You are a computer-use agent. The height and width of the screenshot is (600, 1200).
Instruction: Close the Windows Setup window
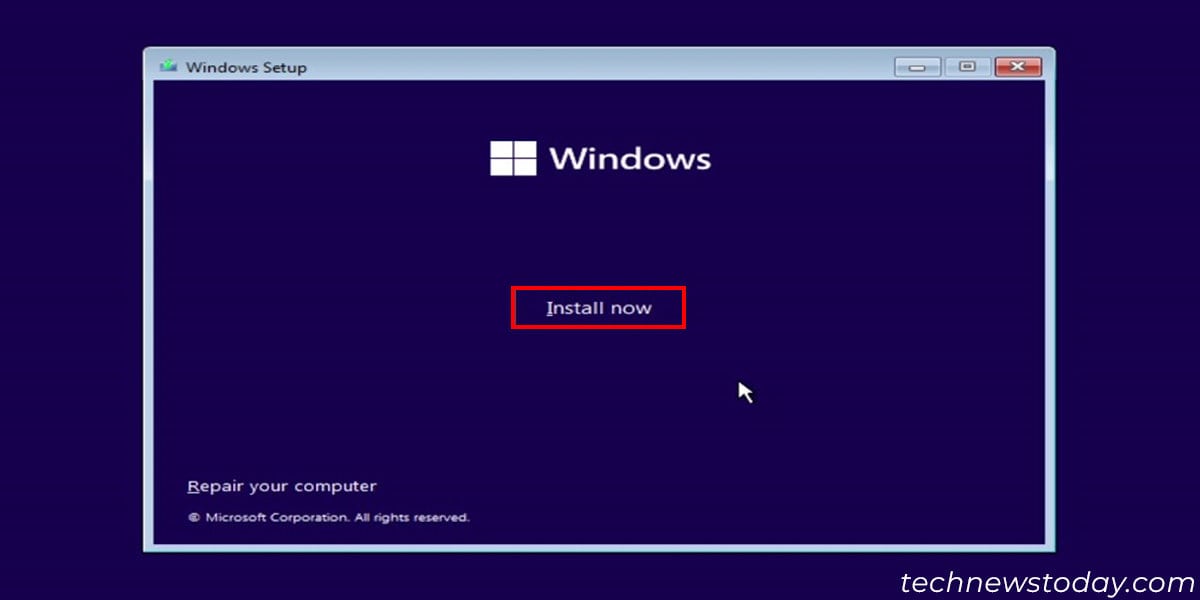tap(1018, 67)
